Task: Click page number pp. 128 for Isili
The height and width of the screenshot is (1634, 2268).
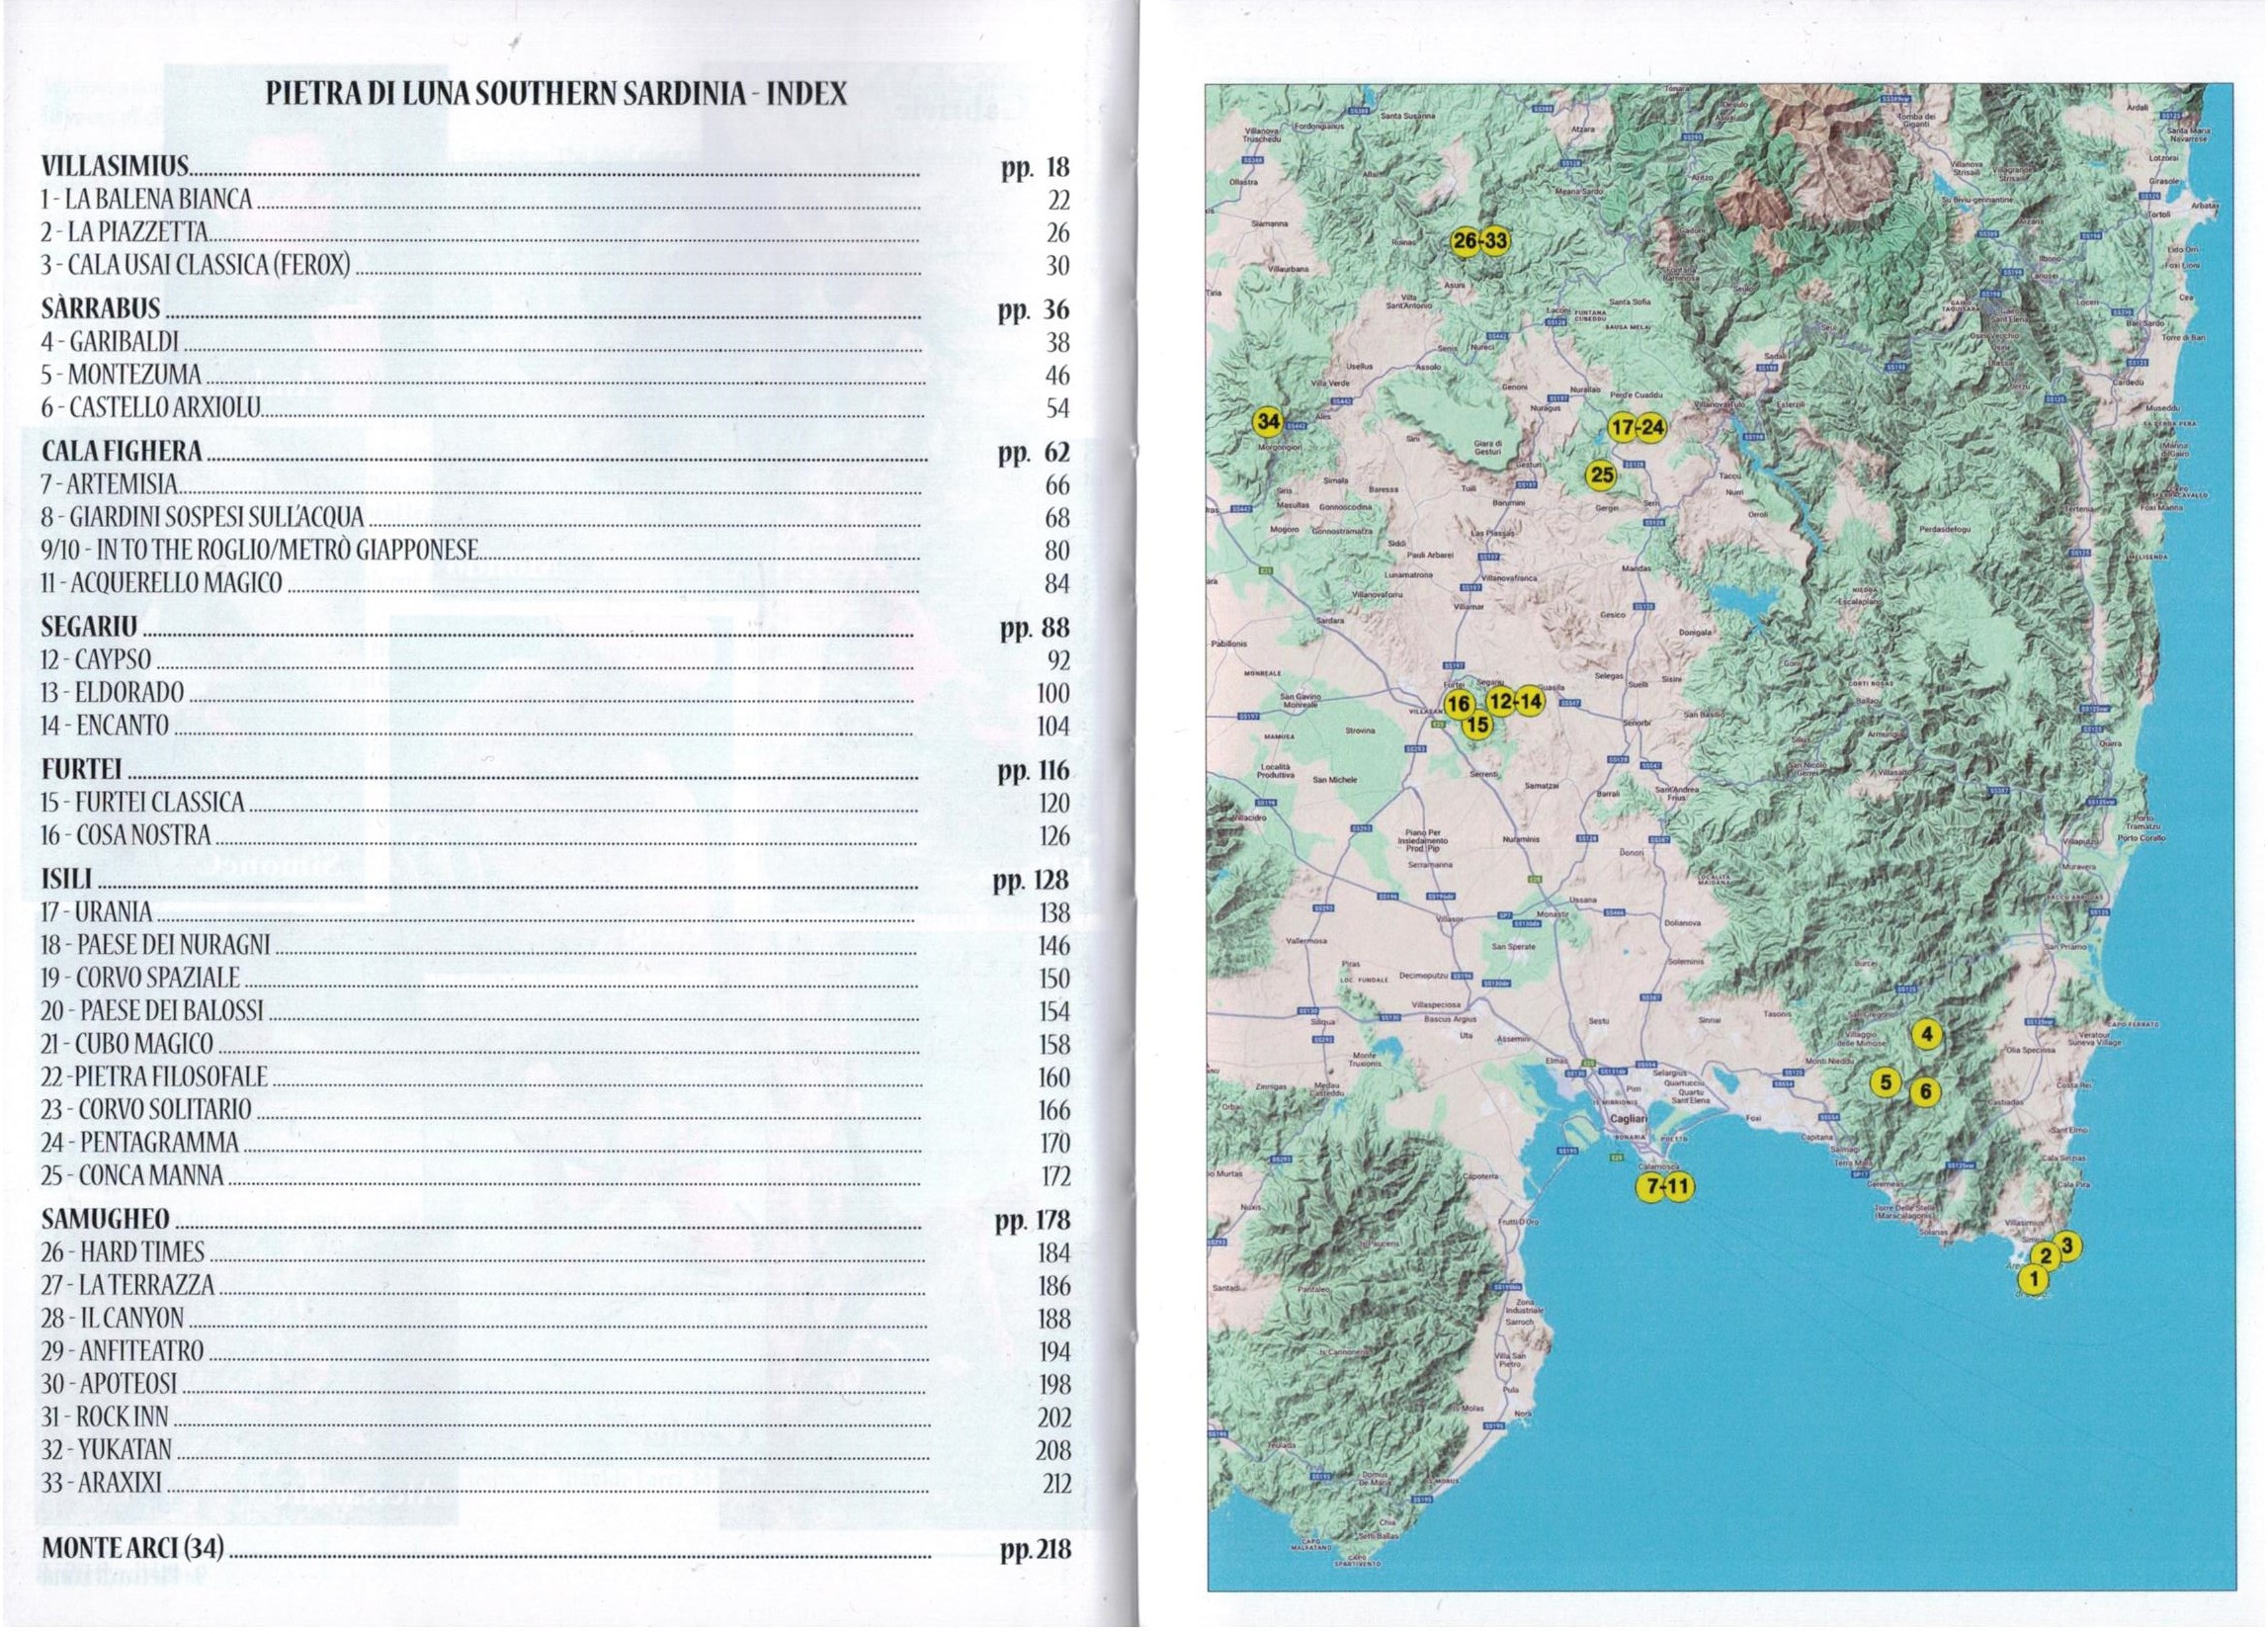Action: [x=1031, y=880]
